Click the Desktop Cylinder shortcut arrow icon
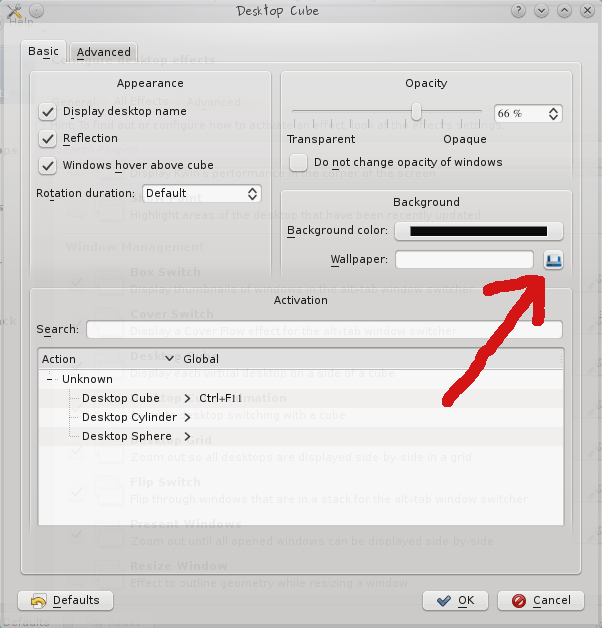The image size is (602, 628). pyautogui.click(x=187, y=417)
